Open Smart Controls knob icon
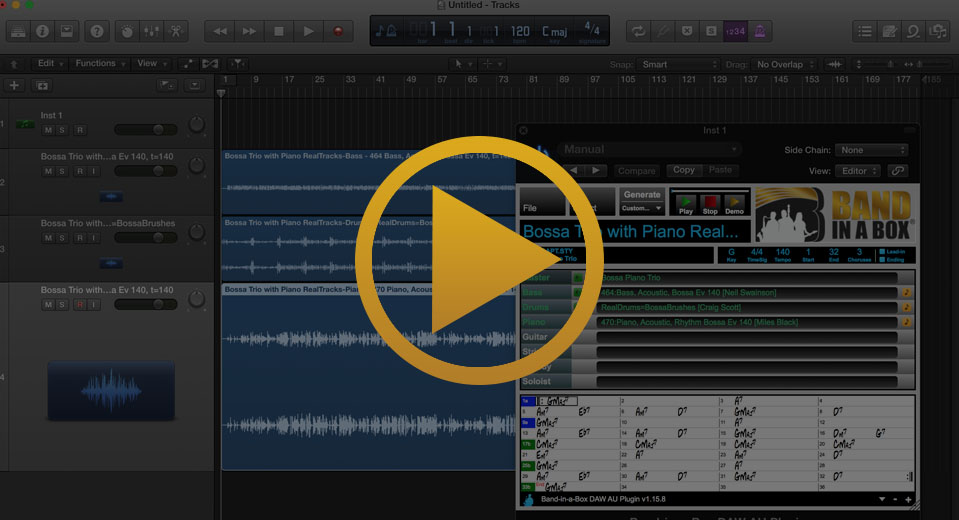 (x=127, y=31)
